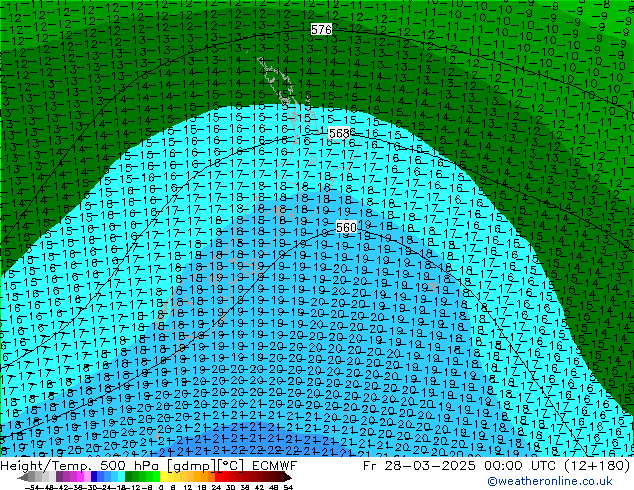This screenshot has height=490, width=634.
Task: Click the legend value -54
Action: [32, 487]
